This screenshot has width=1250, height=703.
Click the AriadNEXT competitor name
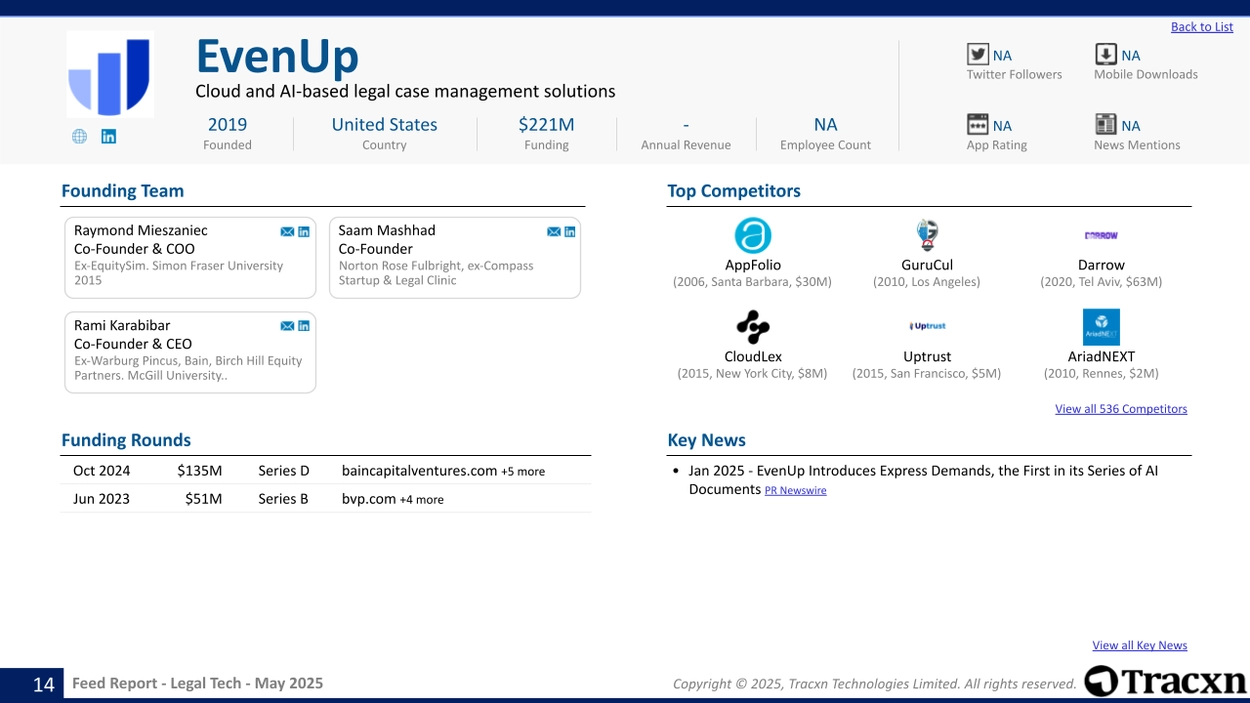[x=1101, y=357]
